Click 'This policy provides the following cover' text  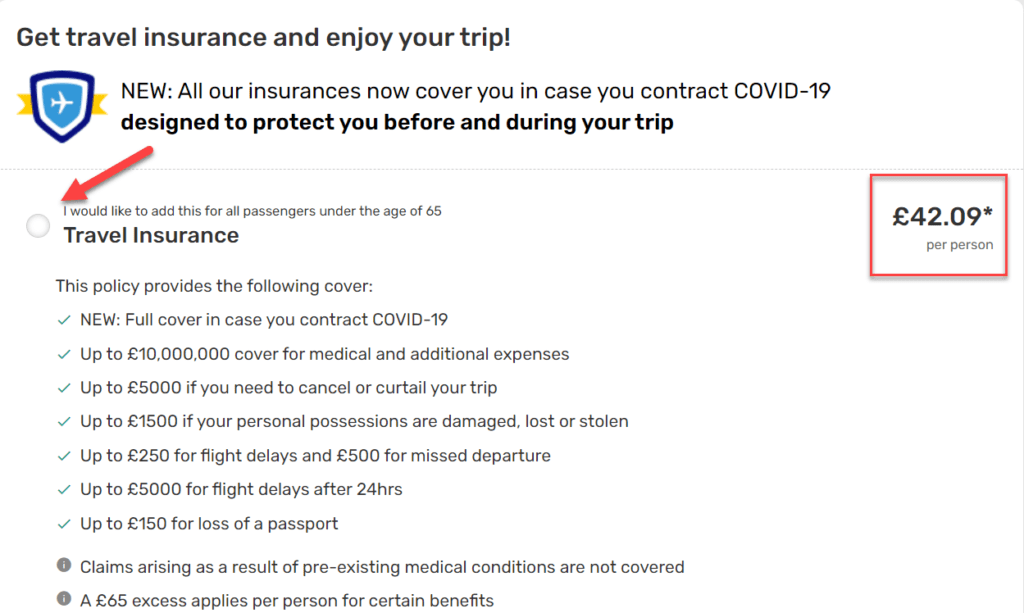(x=214, y=286)
